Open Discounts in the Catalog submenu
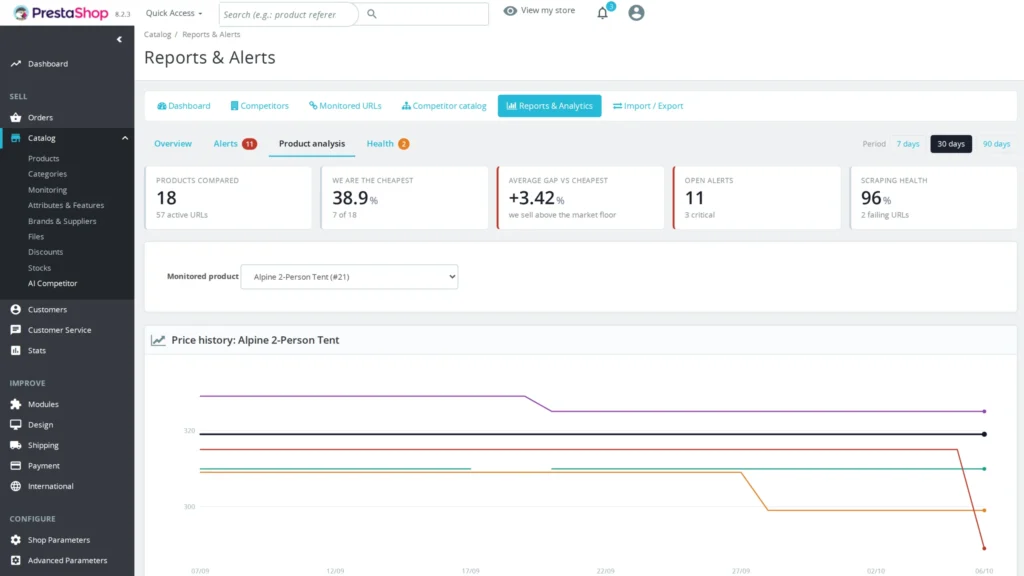The image size is (1024, 576). [x=46, y=252]
